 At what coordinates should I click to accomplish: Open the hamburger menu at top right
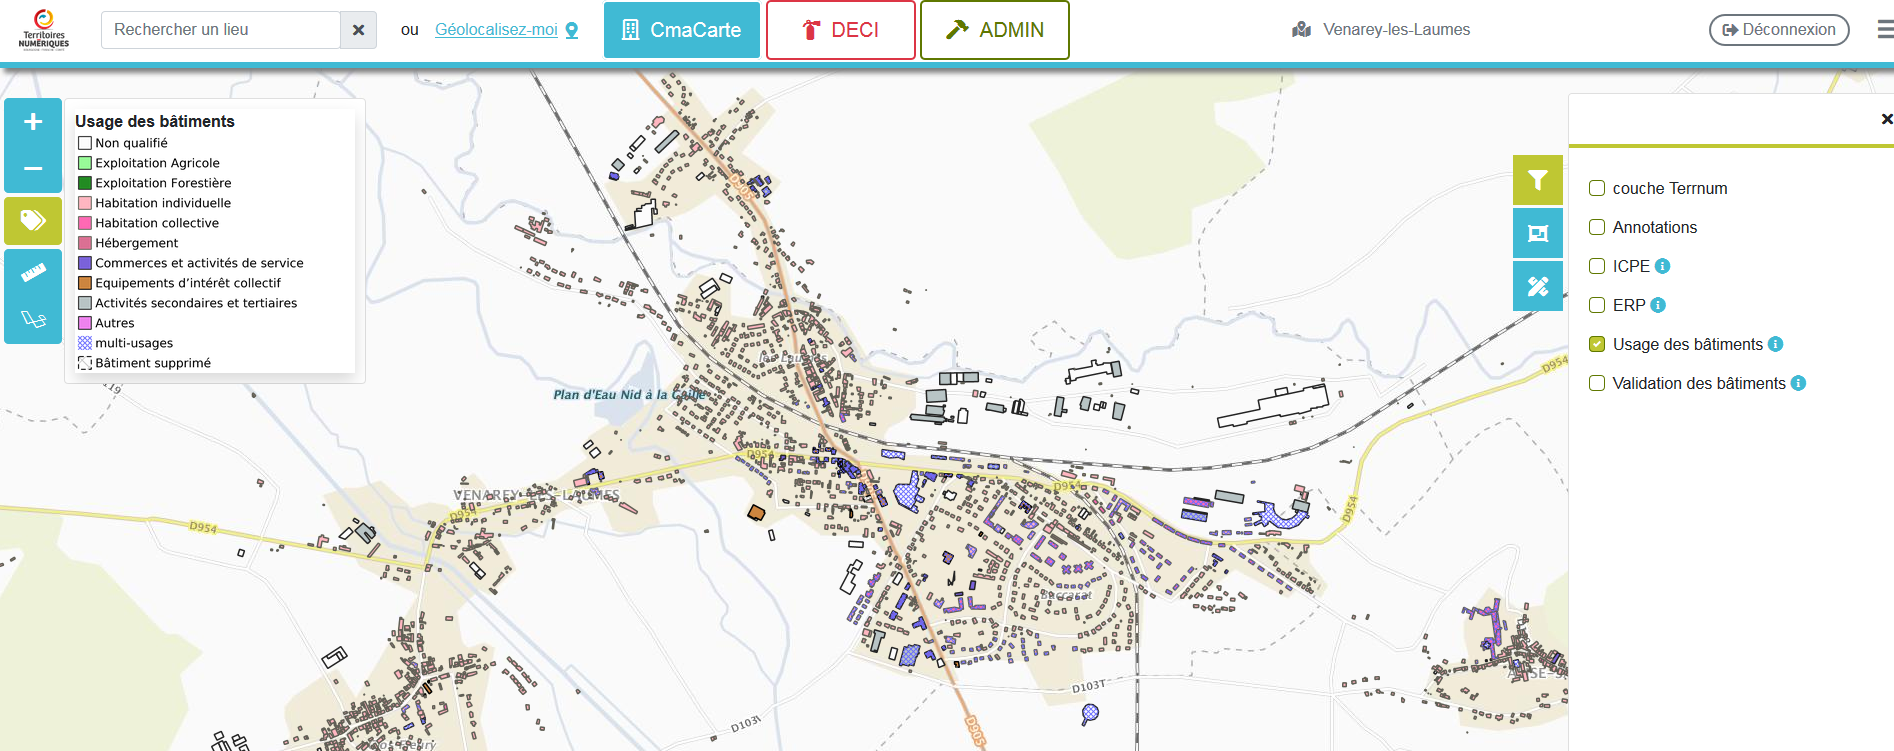tap(1884, 30)
